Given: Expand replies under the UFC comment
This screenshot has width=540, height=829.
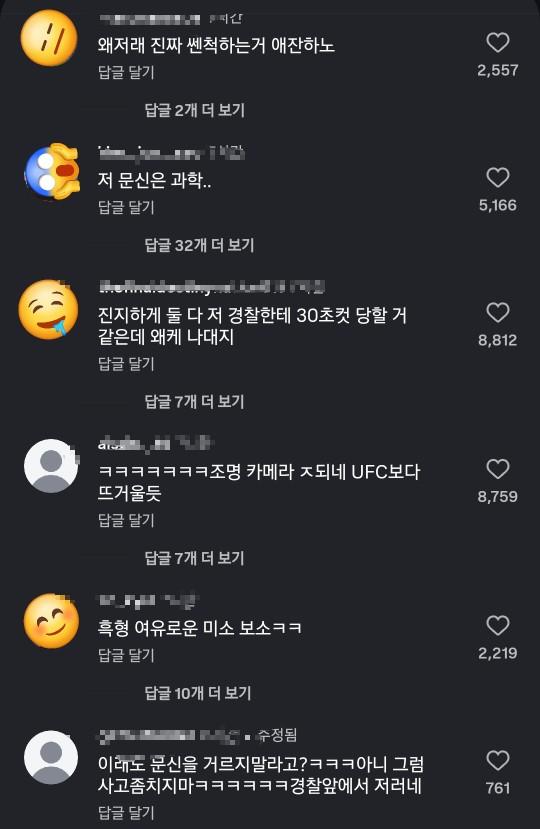Looking at the screenshot, I should point(195,558).
